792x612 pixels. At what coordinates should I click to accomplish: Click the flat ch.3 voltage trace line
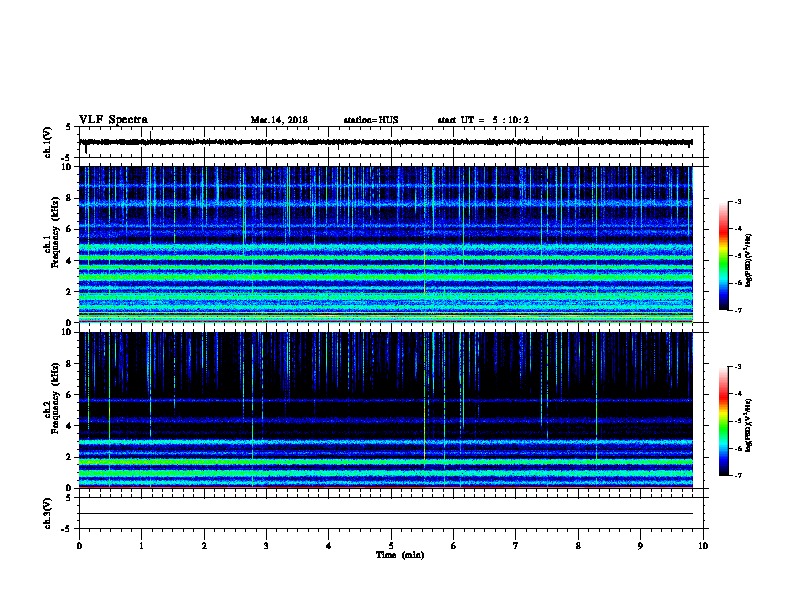(x=385, y=514)
